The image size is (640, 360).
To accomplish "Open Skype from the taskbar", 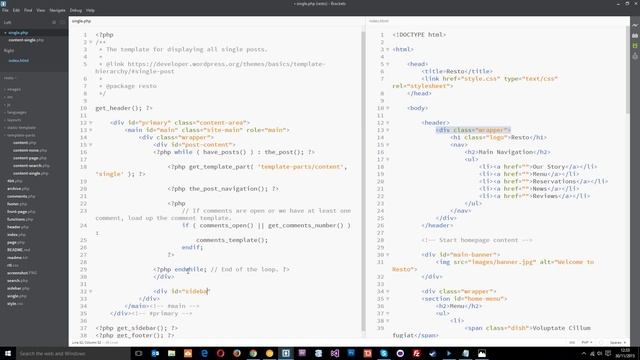I will (x=384, y=353).
